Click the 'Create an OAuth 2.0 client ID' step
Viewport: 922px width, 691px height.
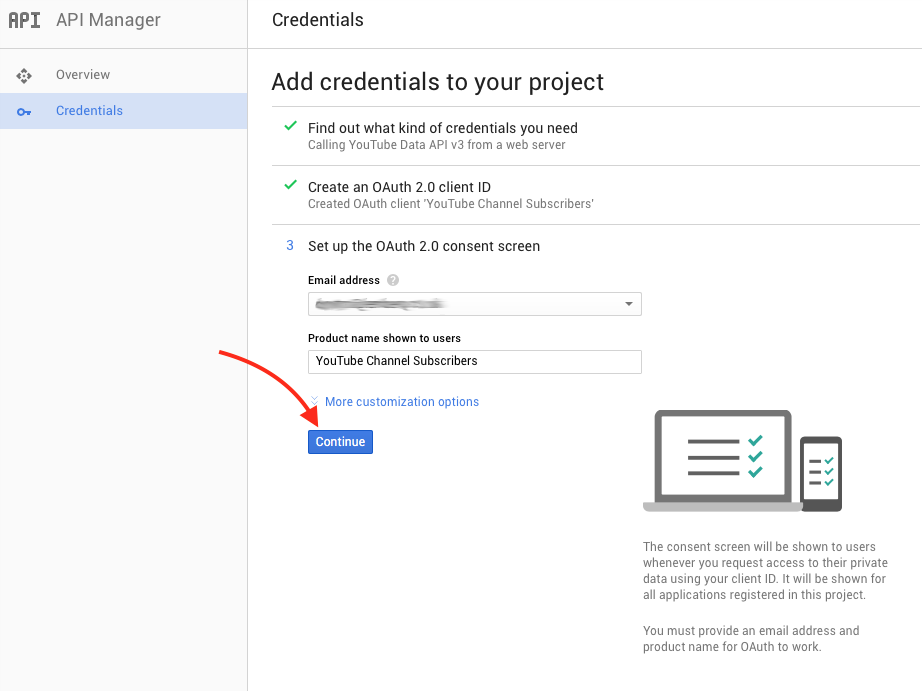399,187
